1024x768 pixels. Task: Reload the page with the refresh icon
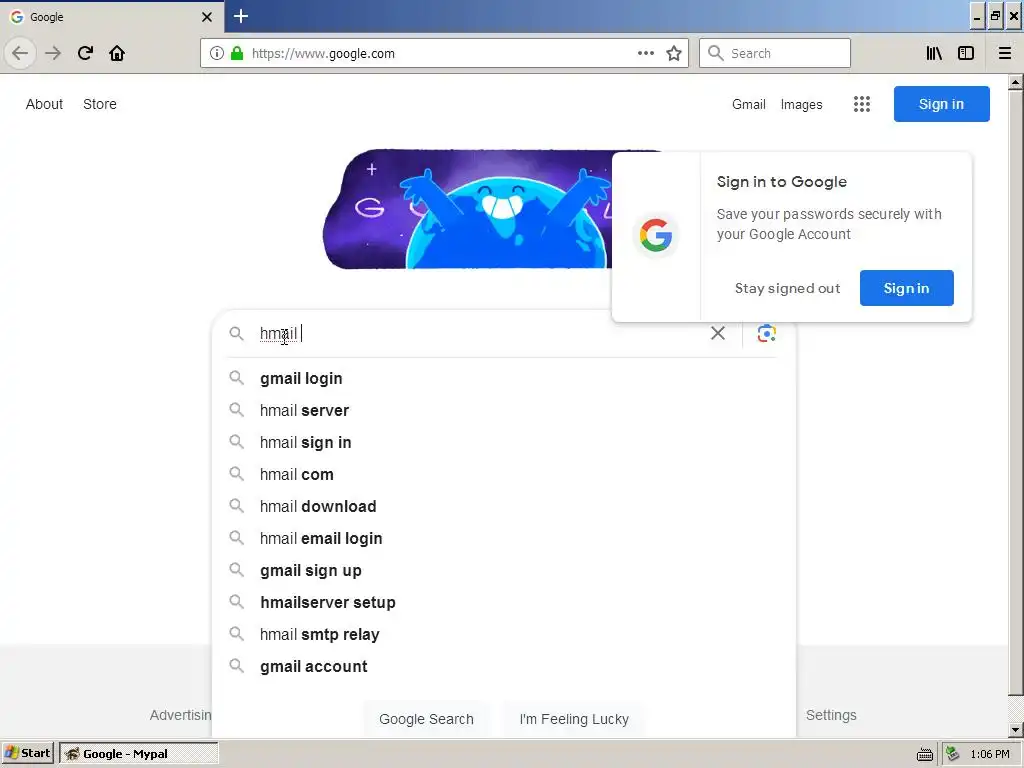tap(85, 53)
